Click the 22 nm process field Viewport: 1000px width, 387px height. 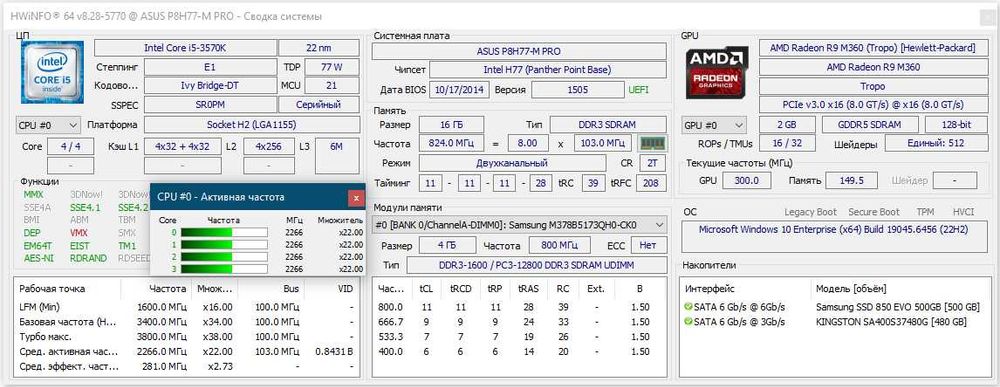[319, 48]
